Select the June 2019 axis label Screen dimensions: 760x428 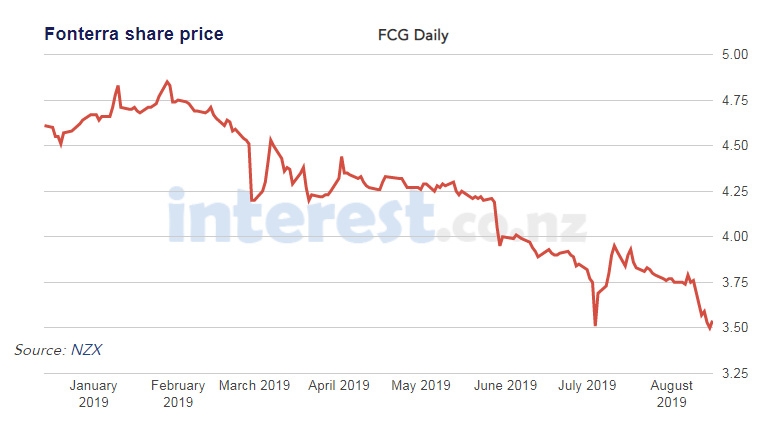click(504, 385)
